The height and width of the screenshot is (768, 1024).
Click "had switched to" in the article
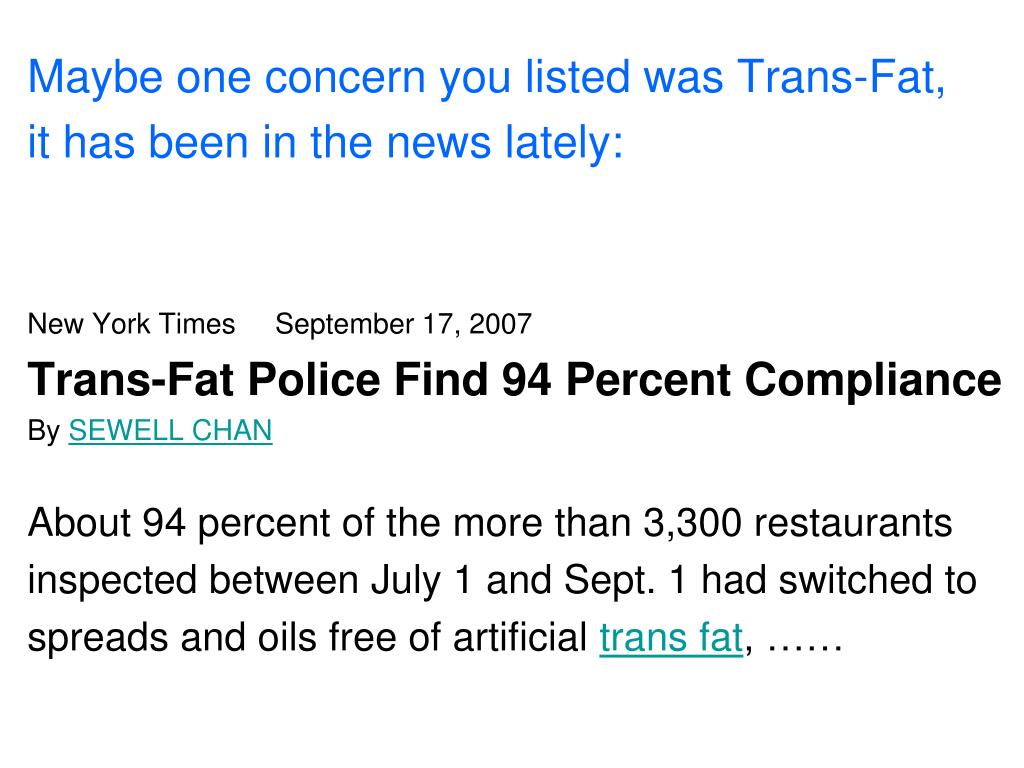tap(839, 581)
